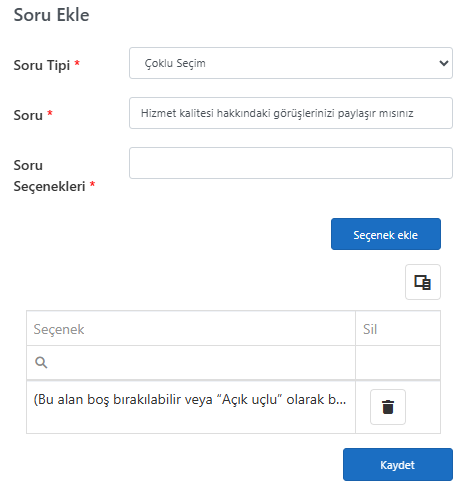Open the column chooser icon above the table
Screen dimensions: 466x495
point(423,282)
